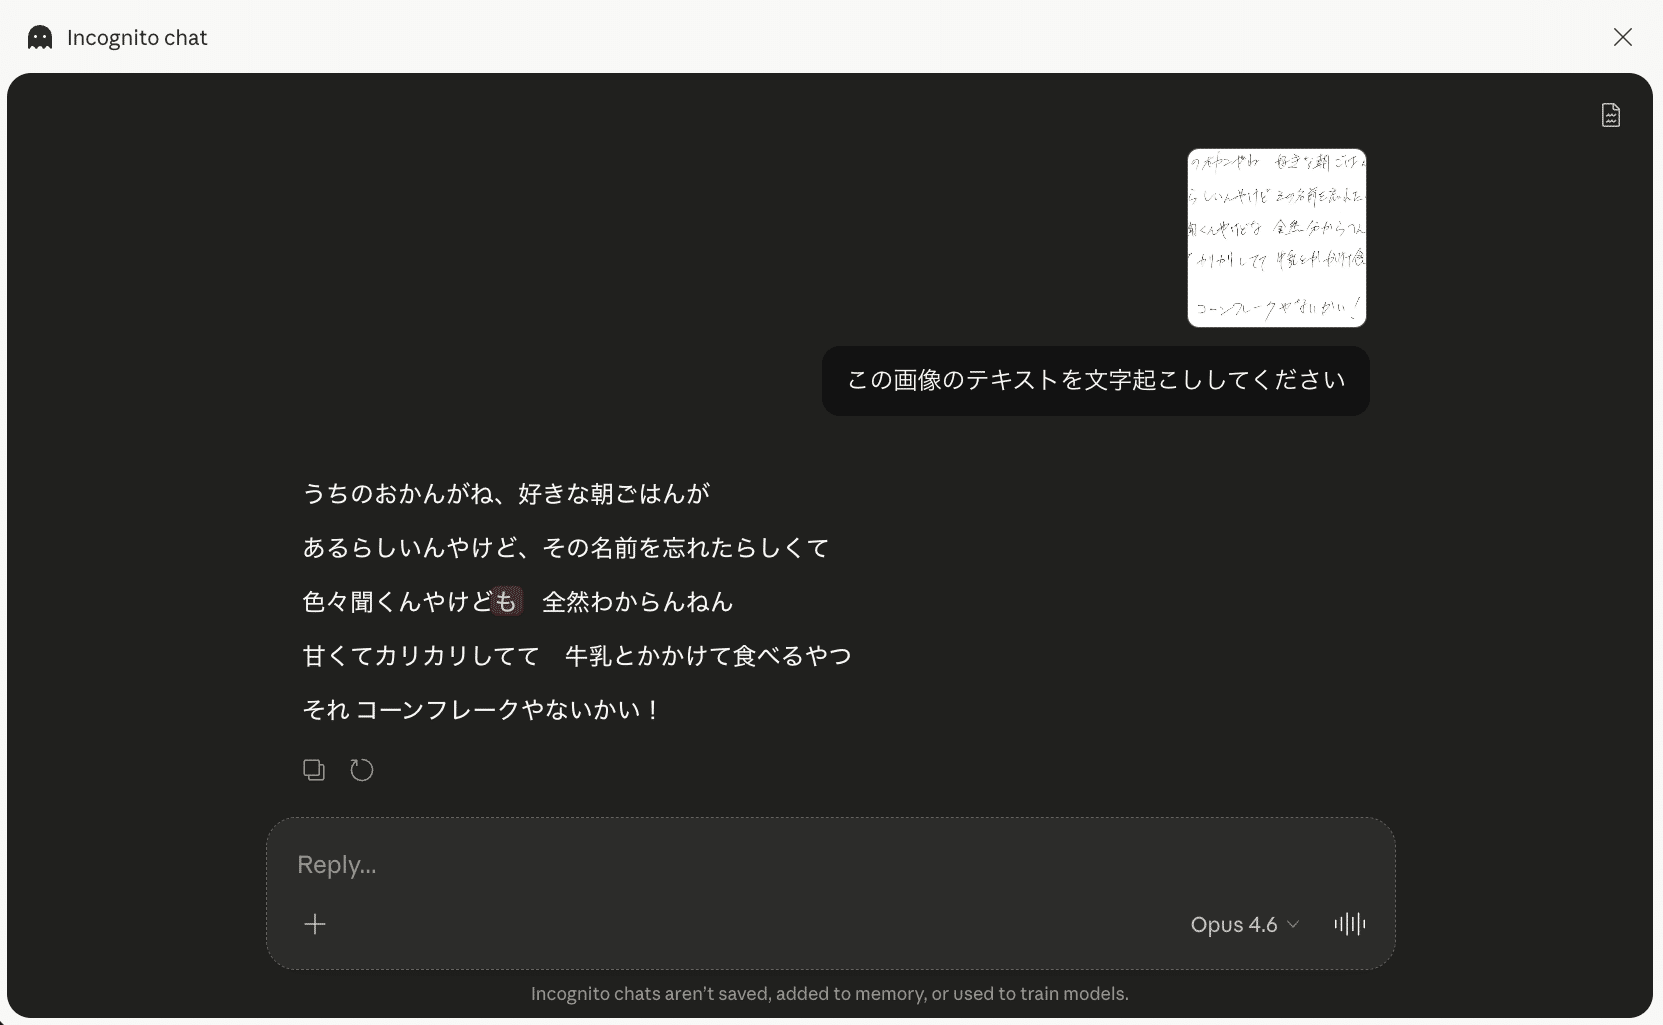The height and width of the screenshot is (1025, 1663).
Task: Click the phrase 牛乳とかかけて食べるやつ
Action: [708, 656]
